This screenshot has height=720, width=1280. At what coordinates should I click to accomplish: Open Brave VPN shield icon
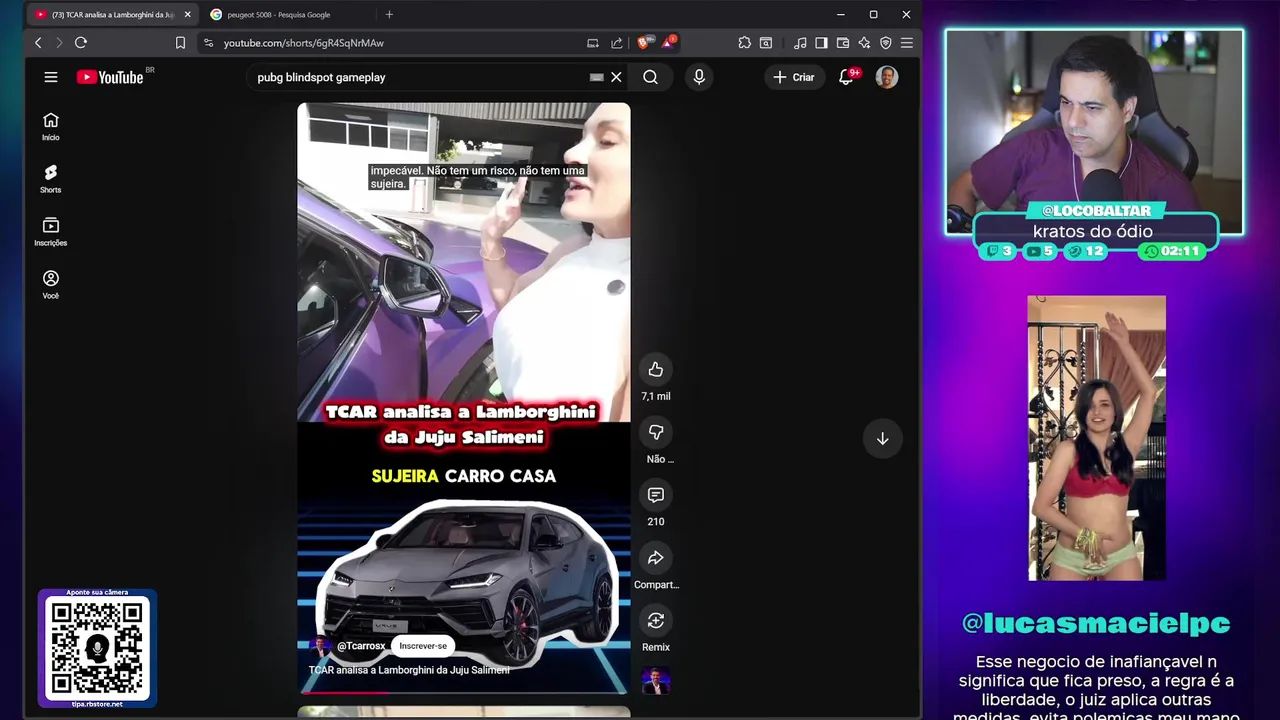[886, 43]
